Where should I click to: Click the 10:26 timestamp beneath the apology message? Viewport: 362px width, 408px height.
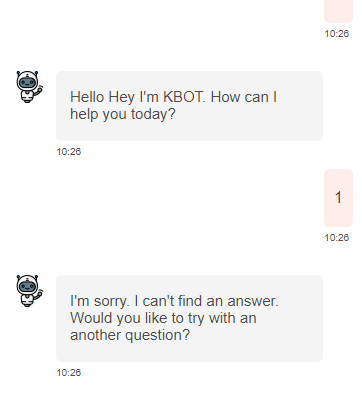click(69, 373)
